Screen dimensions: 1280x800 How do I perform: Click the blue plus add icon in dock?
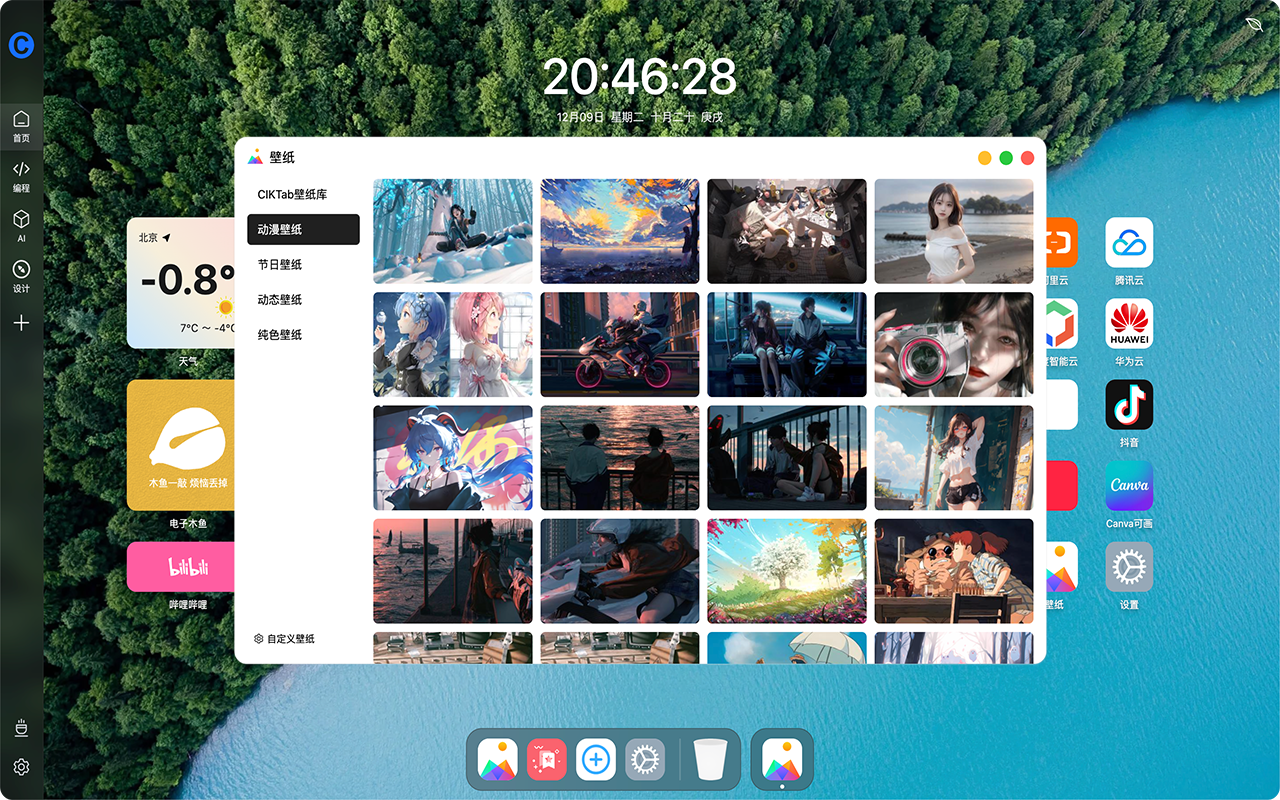tap(596, 760)
